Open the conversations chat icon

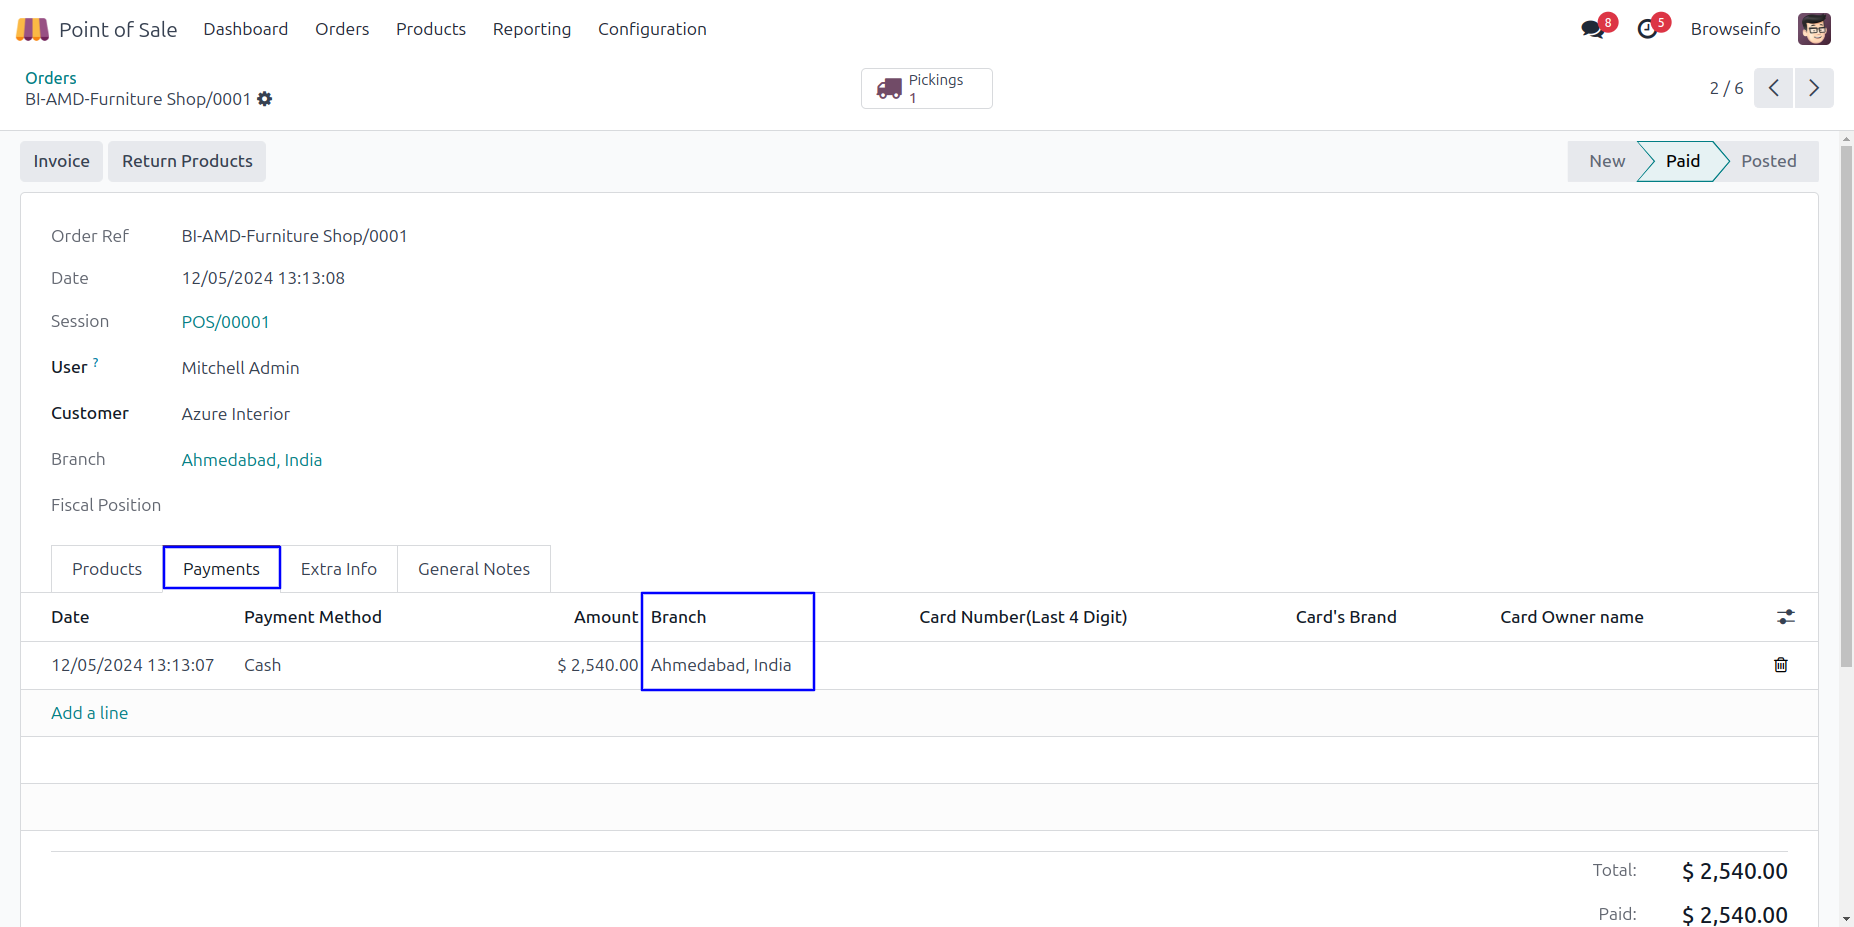(x=1592, y=30)
